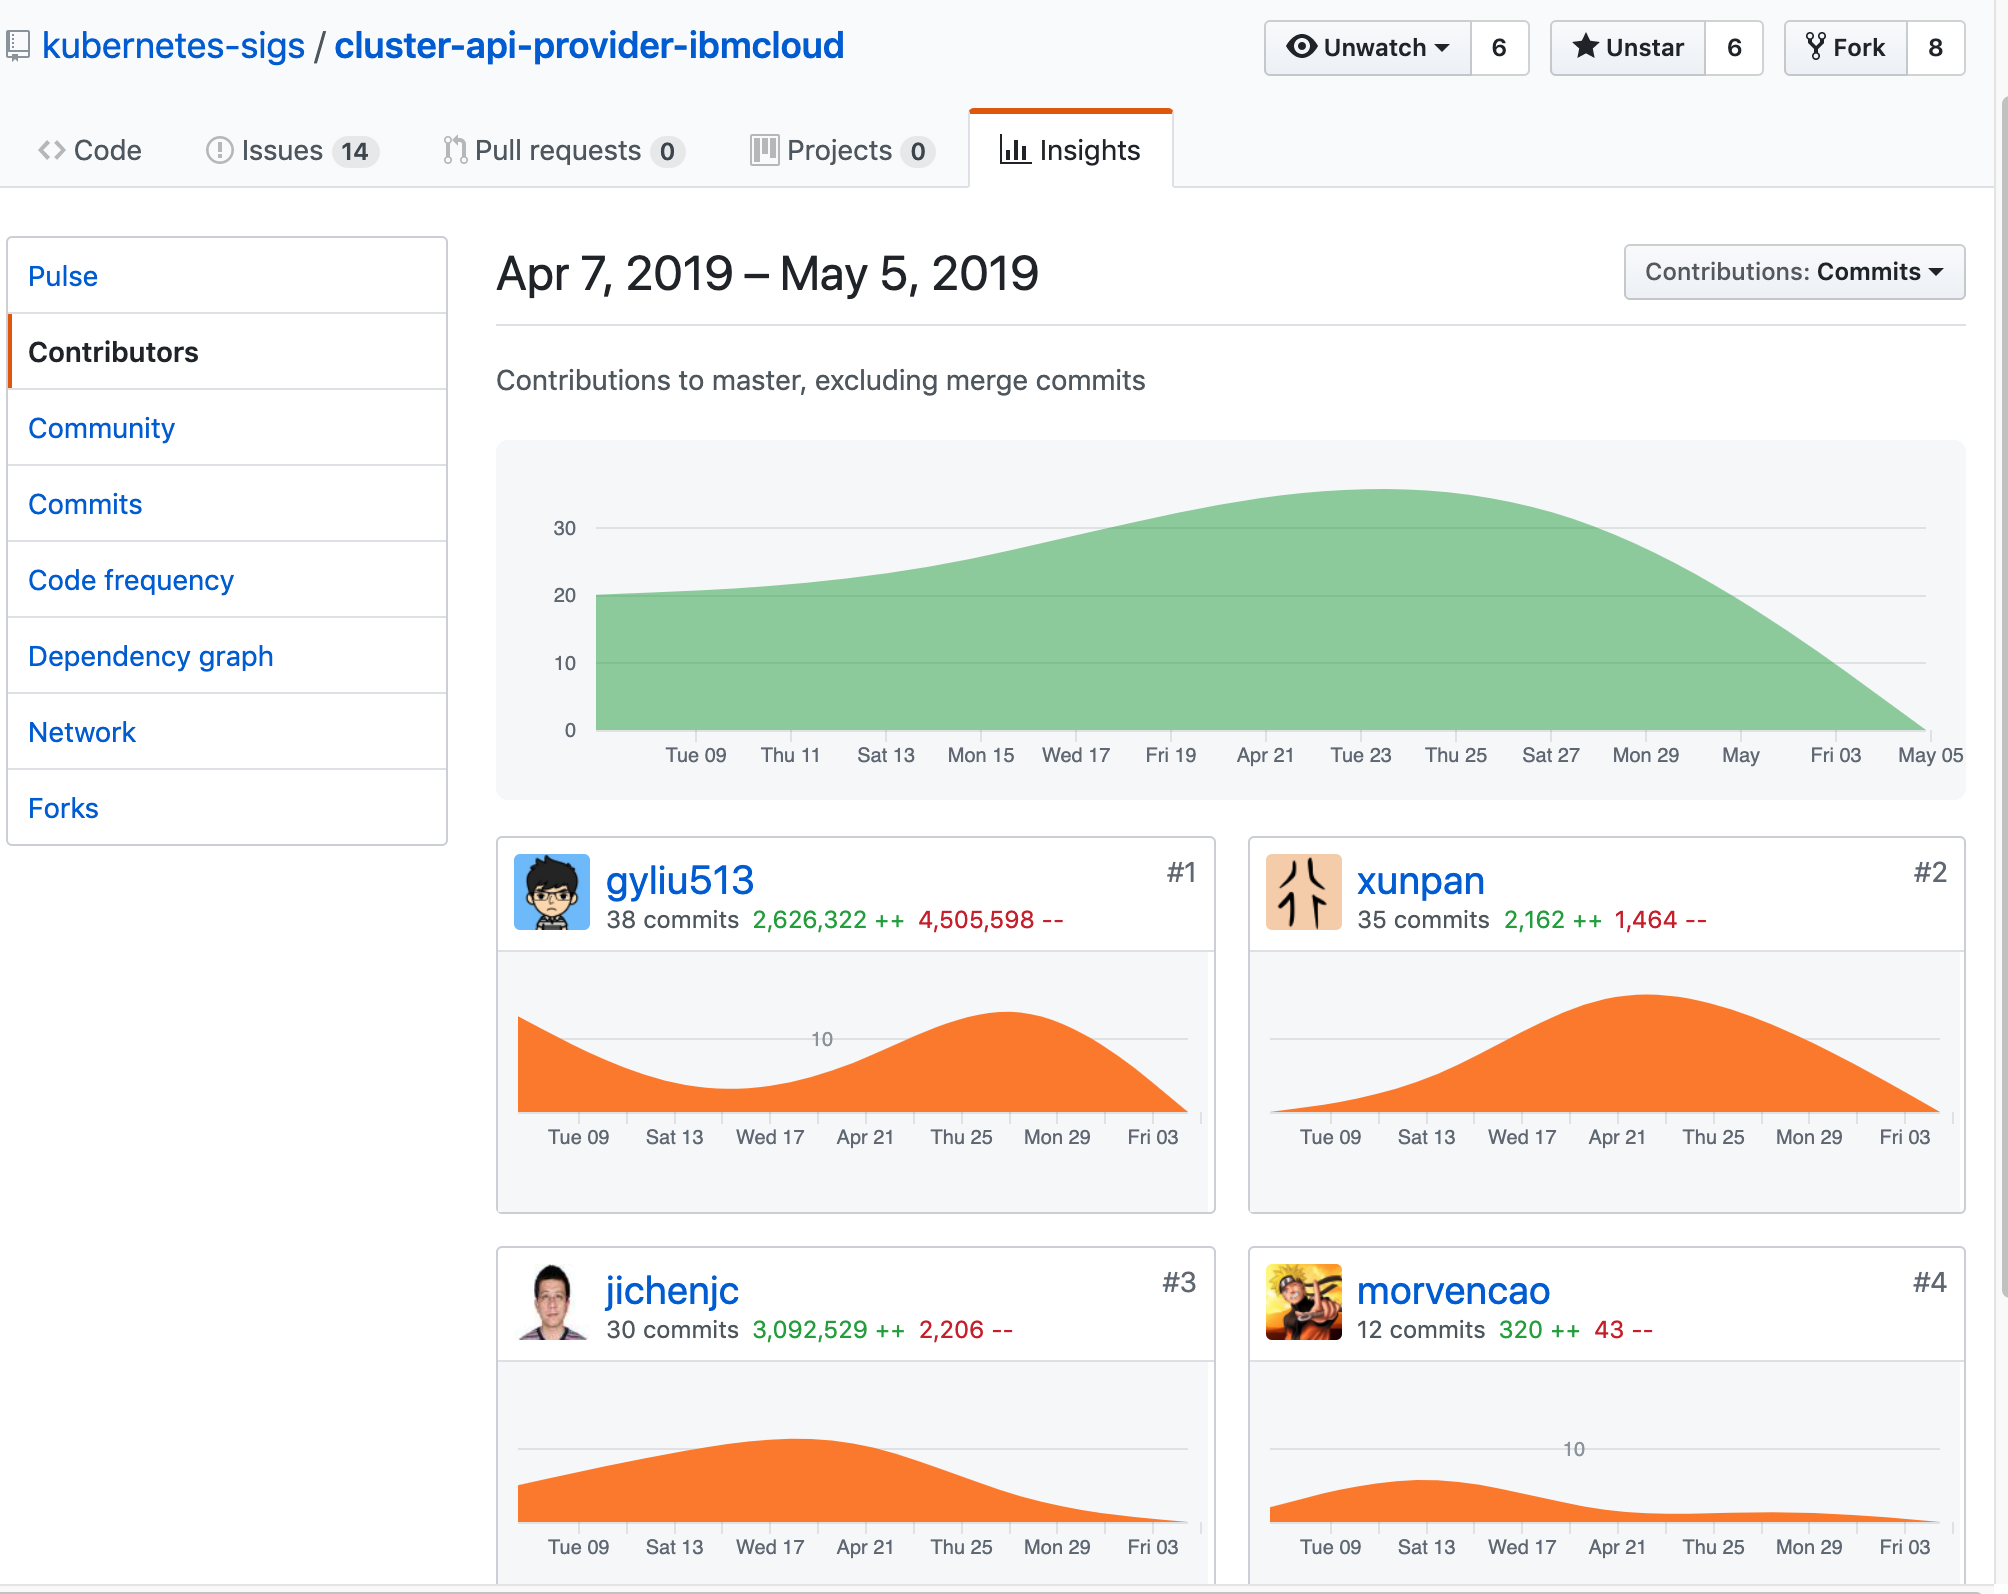Open the Pull requests tab
This screenshot has height=1594, width=2008.
[x=563, y=151]
